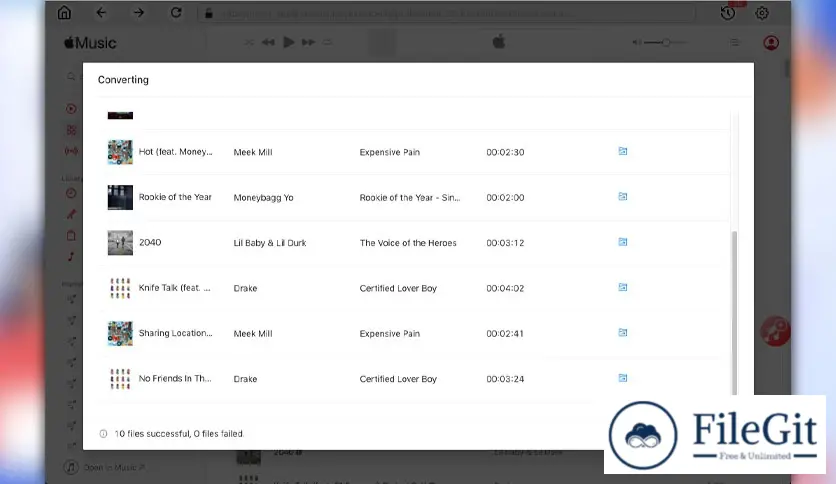The height and width of the screenshot is (484, 836).
Task: Open the conversion history icon
Action: (x=728, y=13)
